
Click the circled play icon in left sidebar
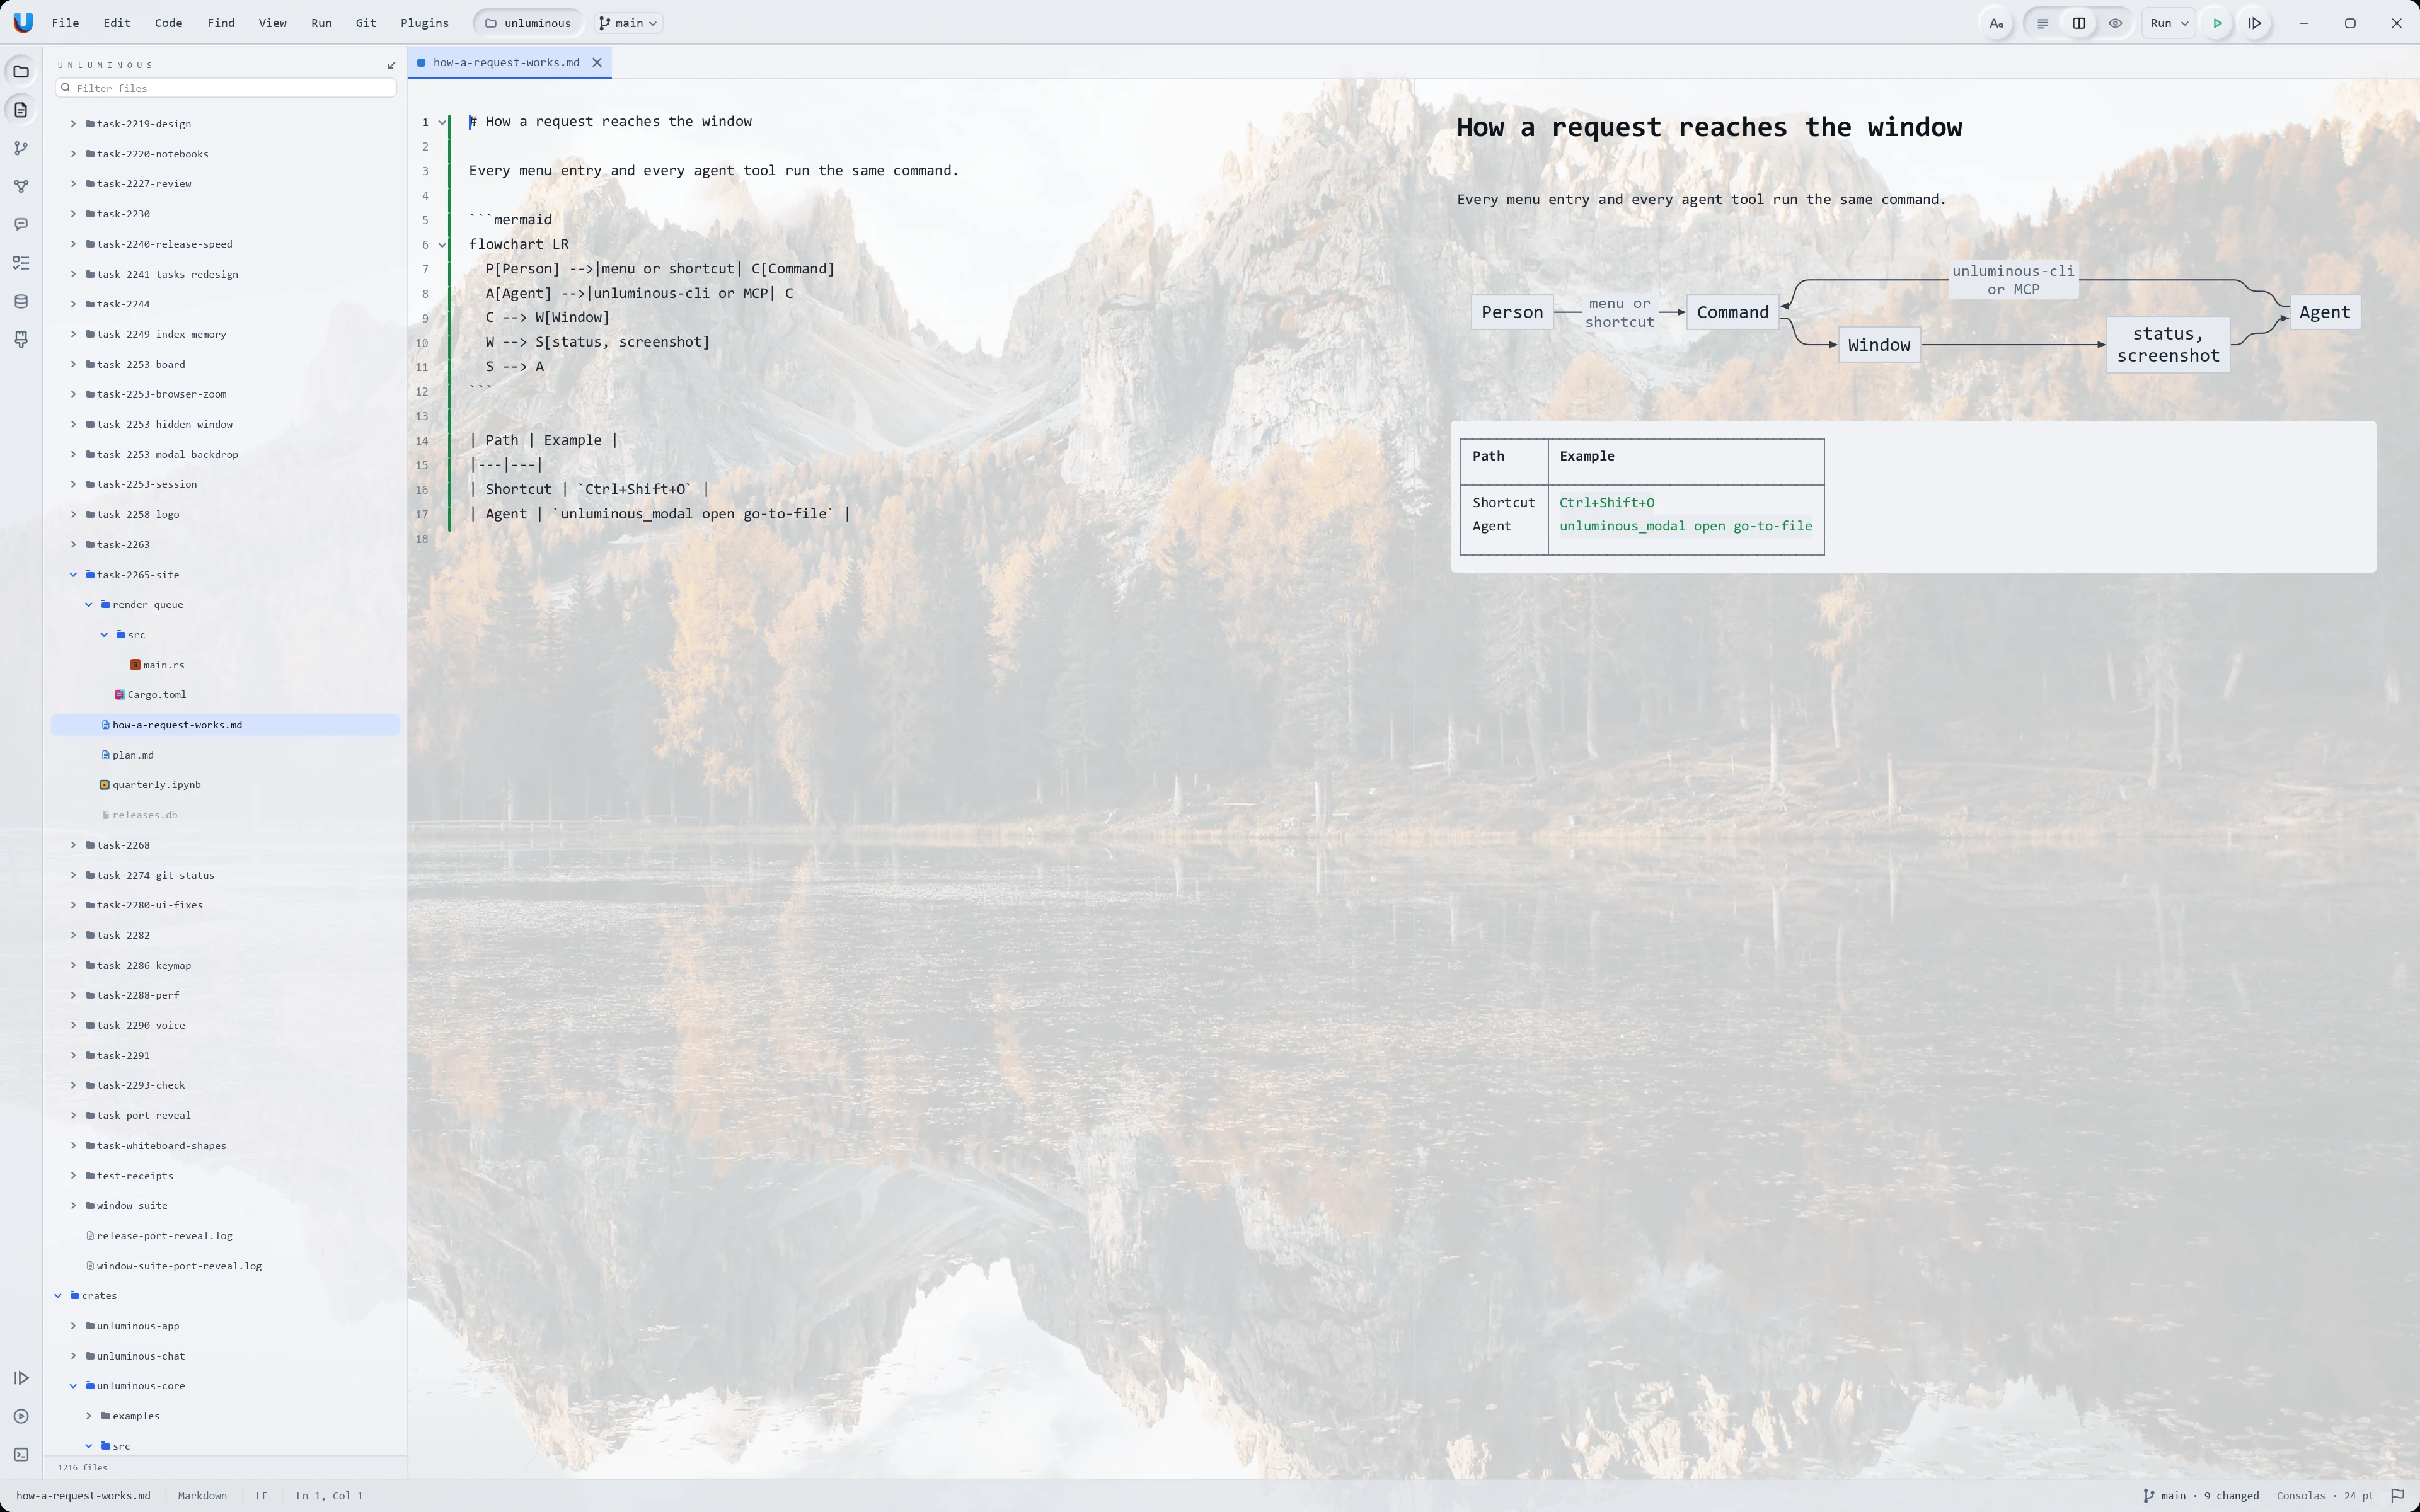click(21, 1416)
